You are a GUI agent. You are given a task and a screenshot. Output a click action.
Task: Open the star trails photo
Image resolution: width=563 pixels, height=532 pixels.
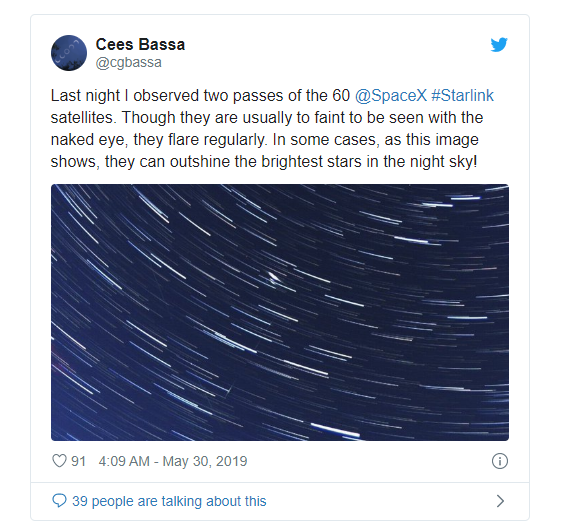(280, 312)
